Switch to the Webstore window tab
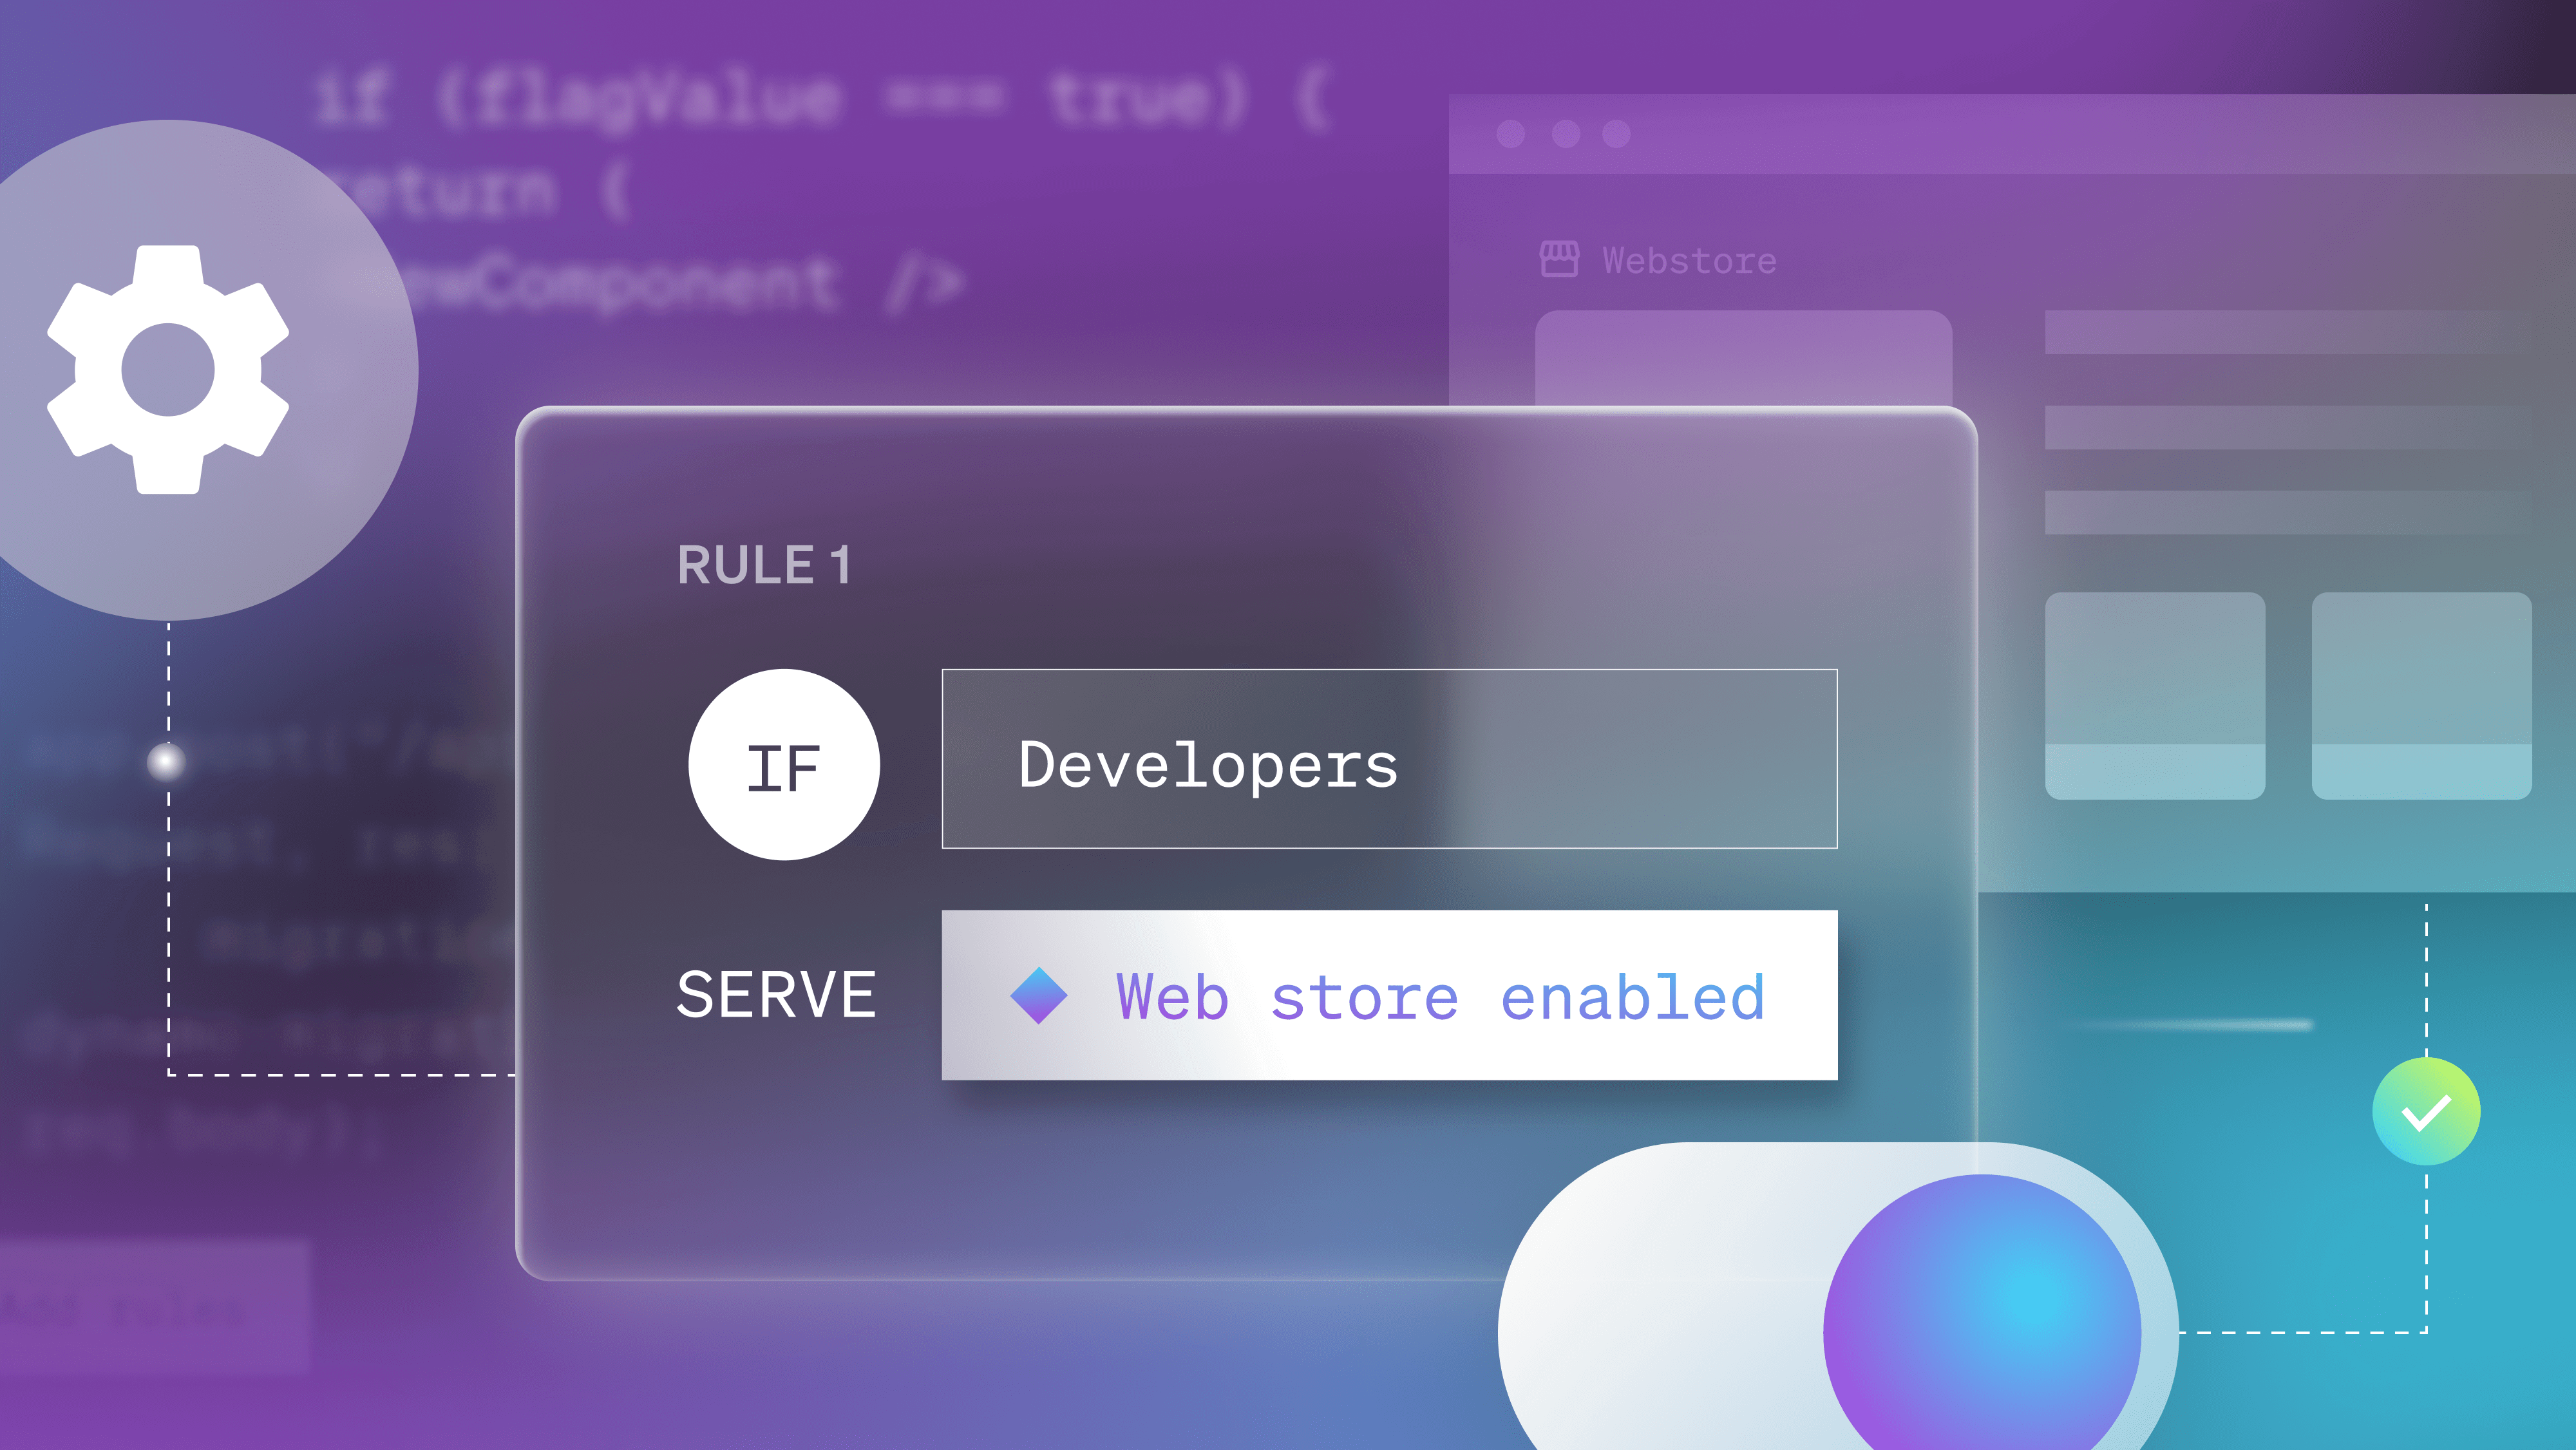The width and height of the screenshot is (2576, 1450). [x=1690, y=260]
